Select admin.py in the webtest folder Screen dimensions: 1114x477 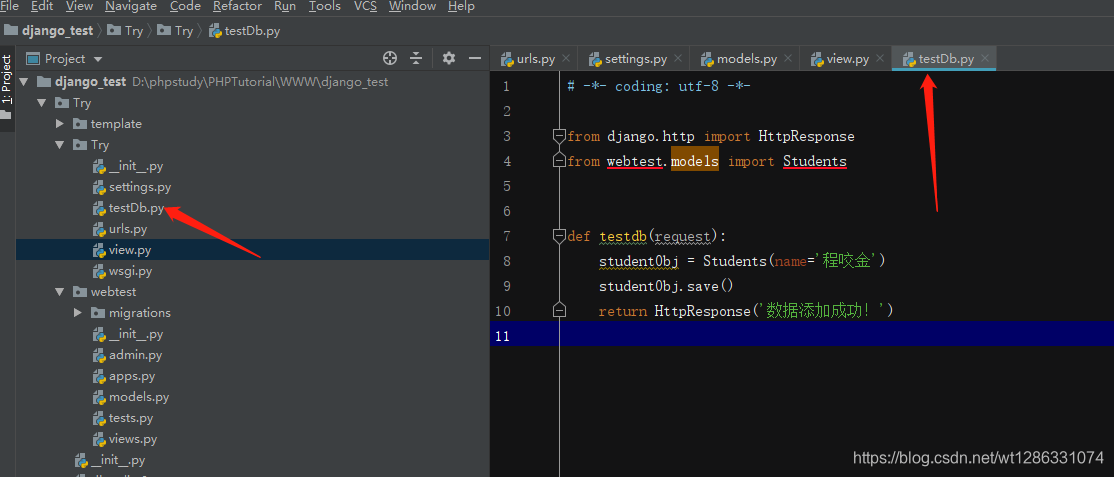136,355
